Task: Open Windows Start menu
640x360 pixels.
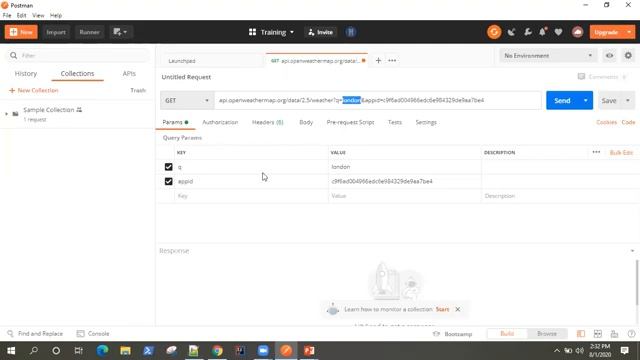Action: pos(11,351)
